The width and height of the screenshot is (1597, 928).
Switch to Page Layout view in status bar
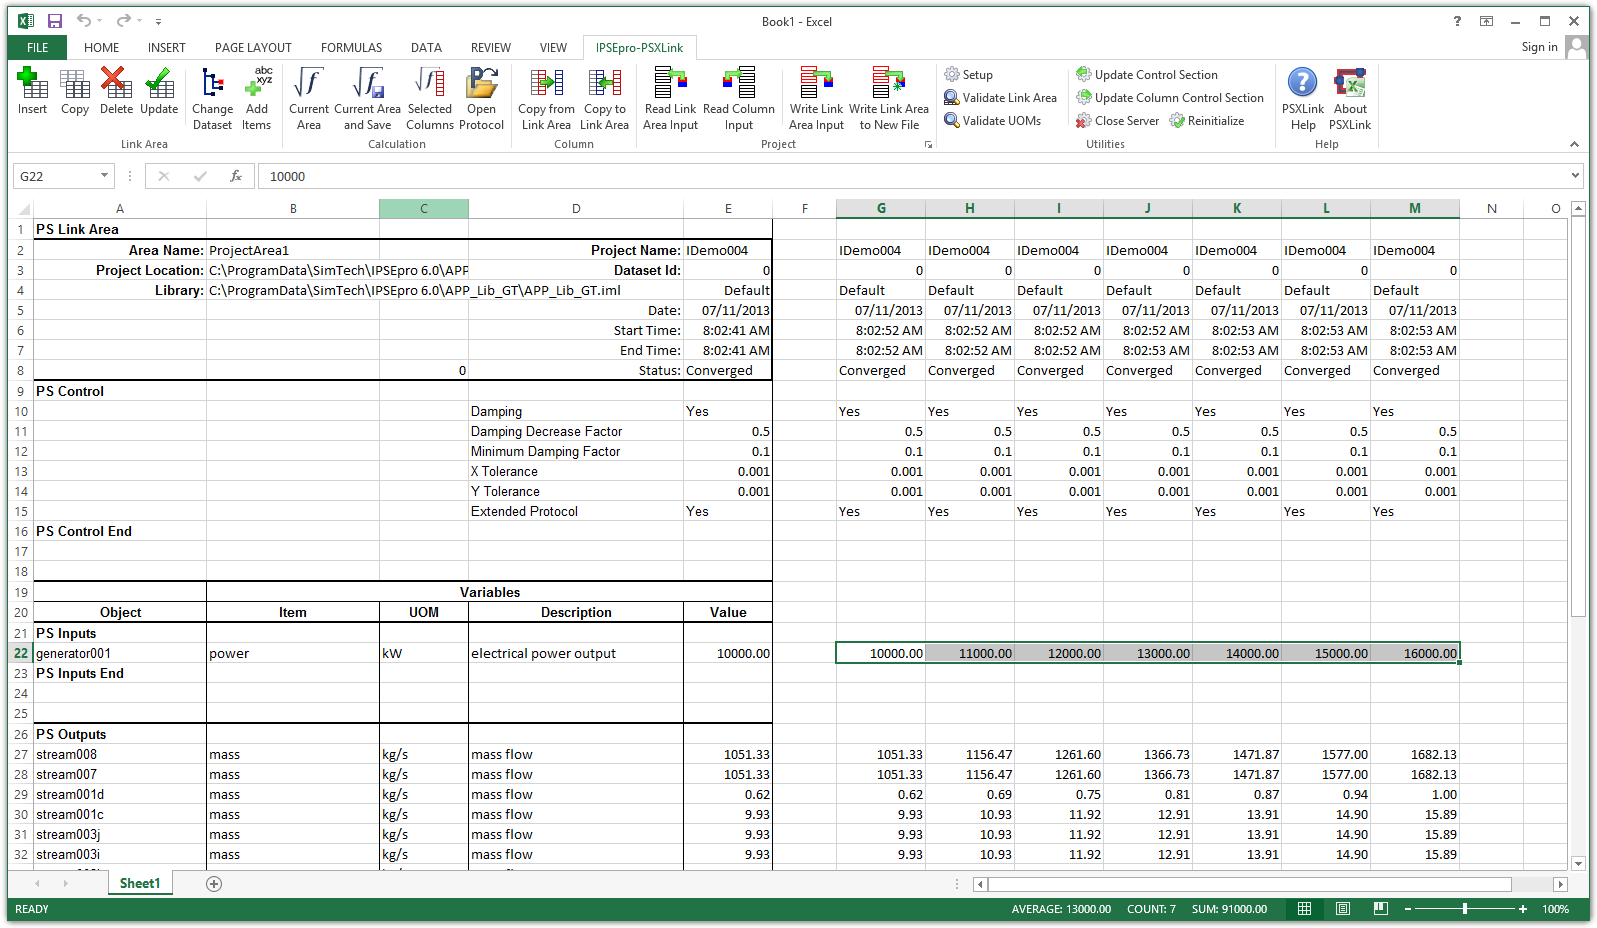[x=1342, y=909]
